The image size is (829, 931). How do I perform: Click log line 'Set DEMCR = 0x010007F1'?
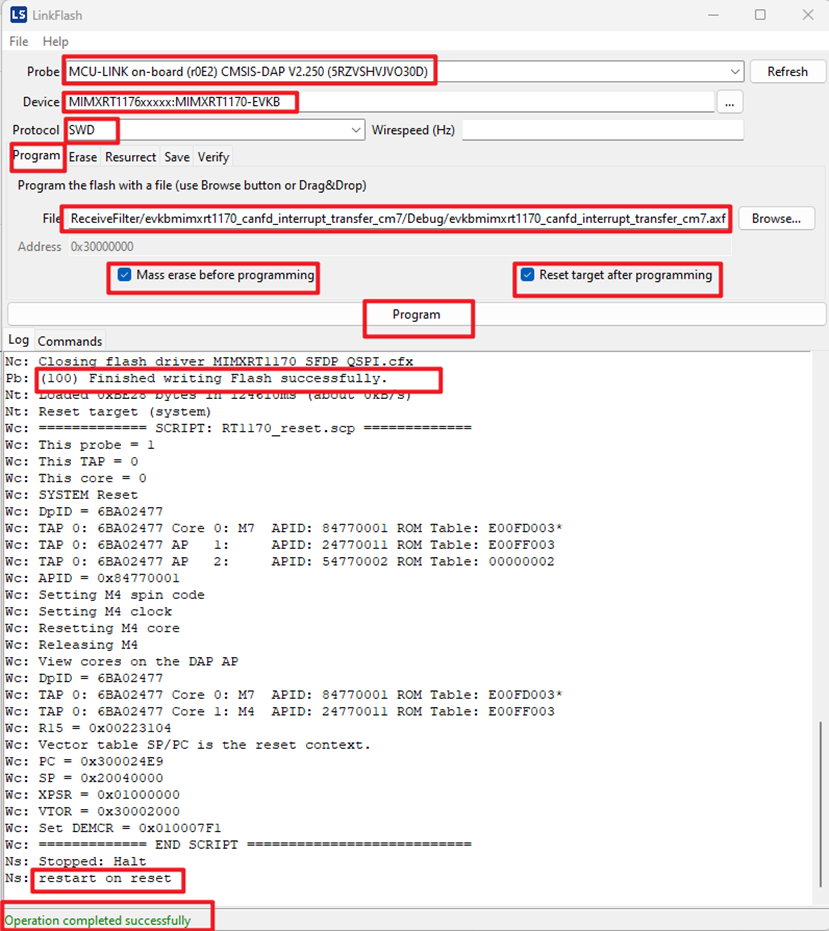point(129,827)
